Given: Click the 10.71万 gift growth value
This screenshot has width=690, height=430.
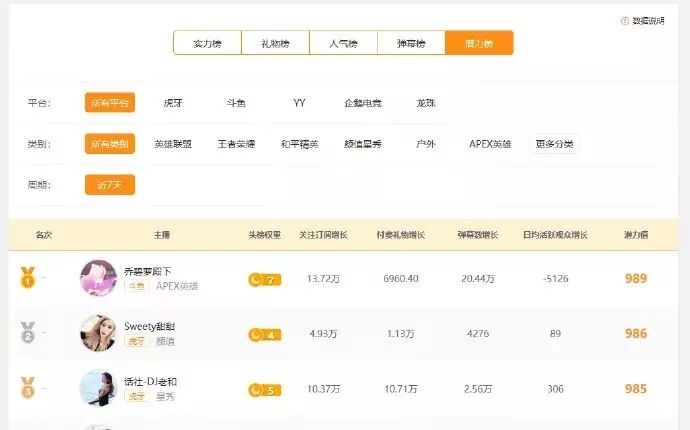Looking at the screenshot, I should (401, 389).
